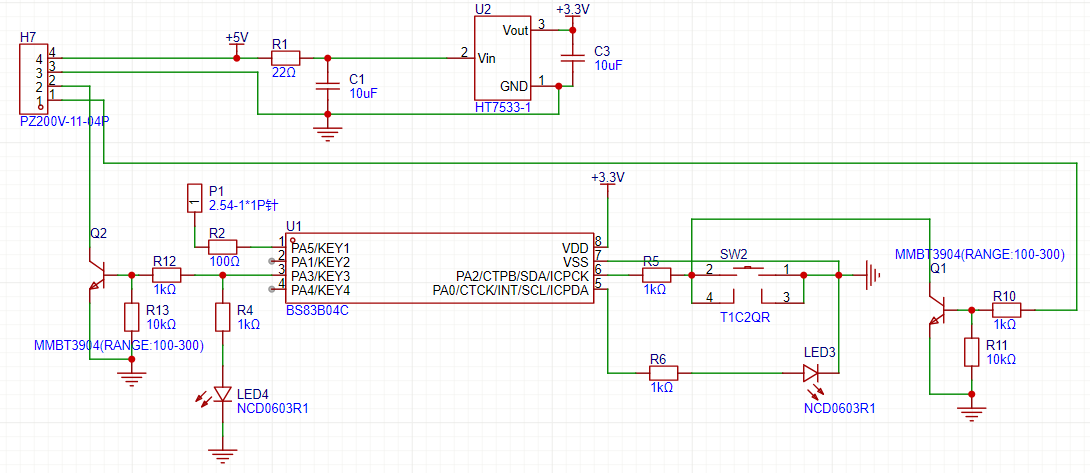Viewport: 1090px width, 473px height.
Task: Select the H7 four-pin connector symbol
Action: tap(29, 80)
